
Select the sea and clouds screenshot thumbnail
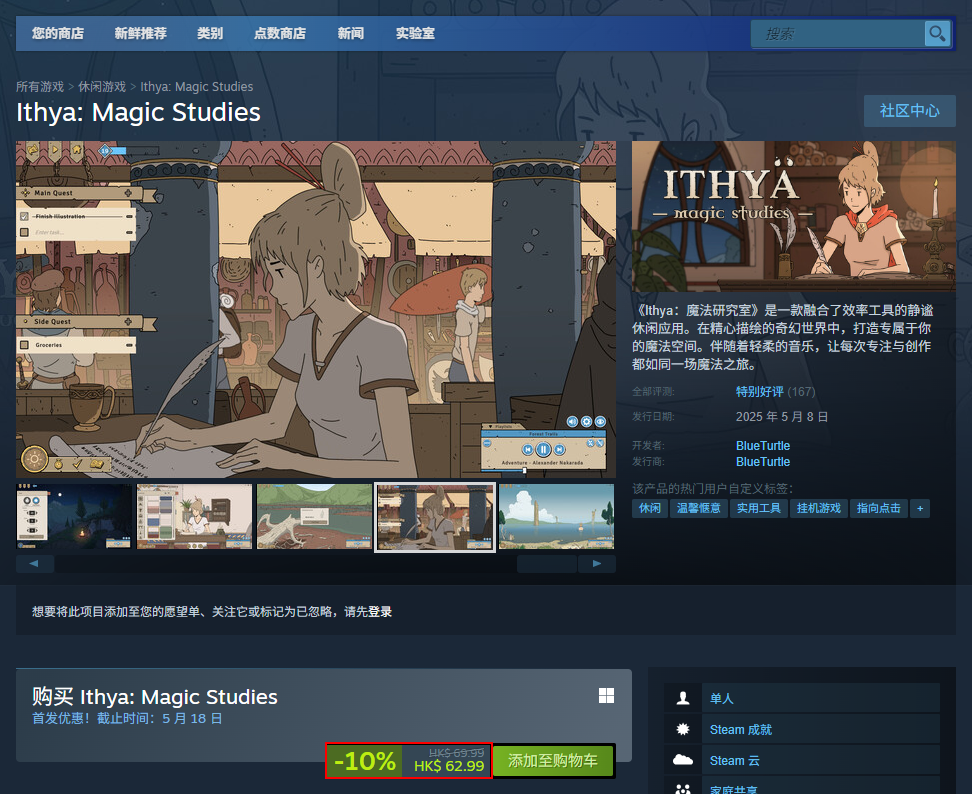tap(557, 516)
